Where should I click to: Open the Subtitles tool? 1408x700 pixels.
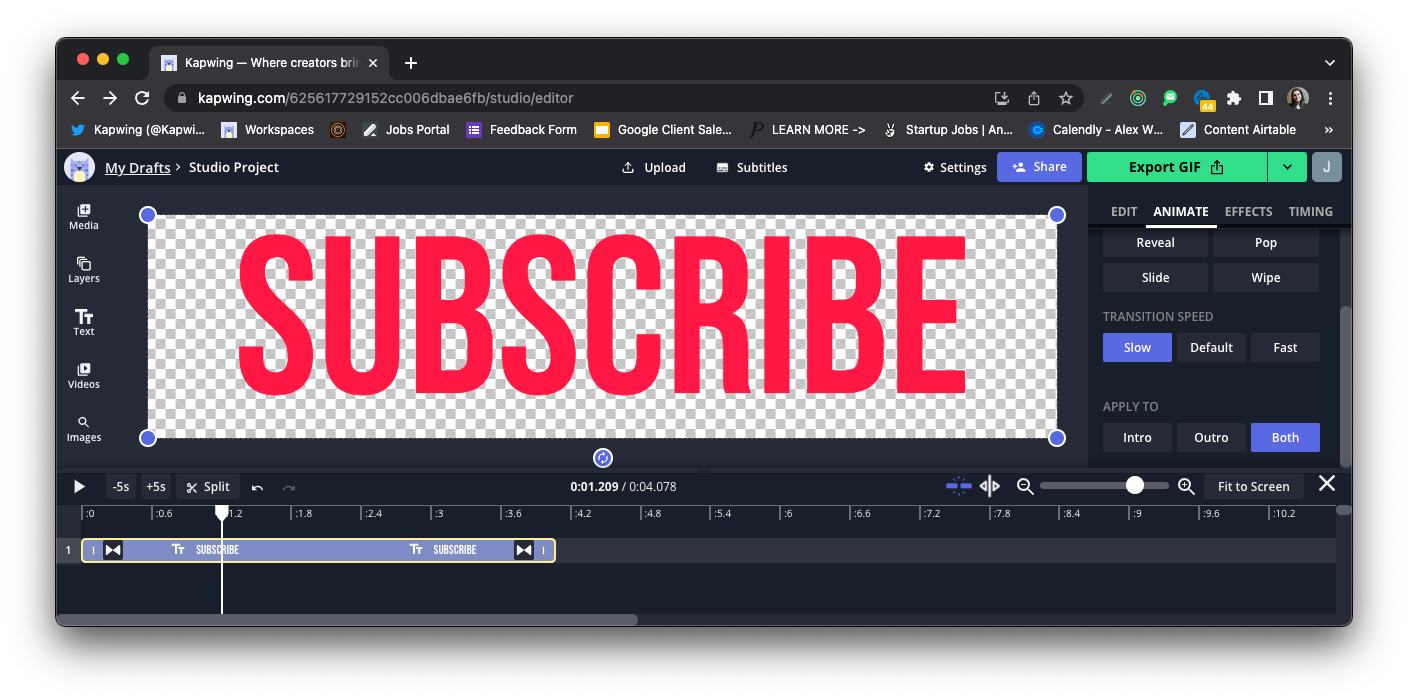point(752,167)
